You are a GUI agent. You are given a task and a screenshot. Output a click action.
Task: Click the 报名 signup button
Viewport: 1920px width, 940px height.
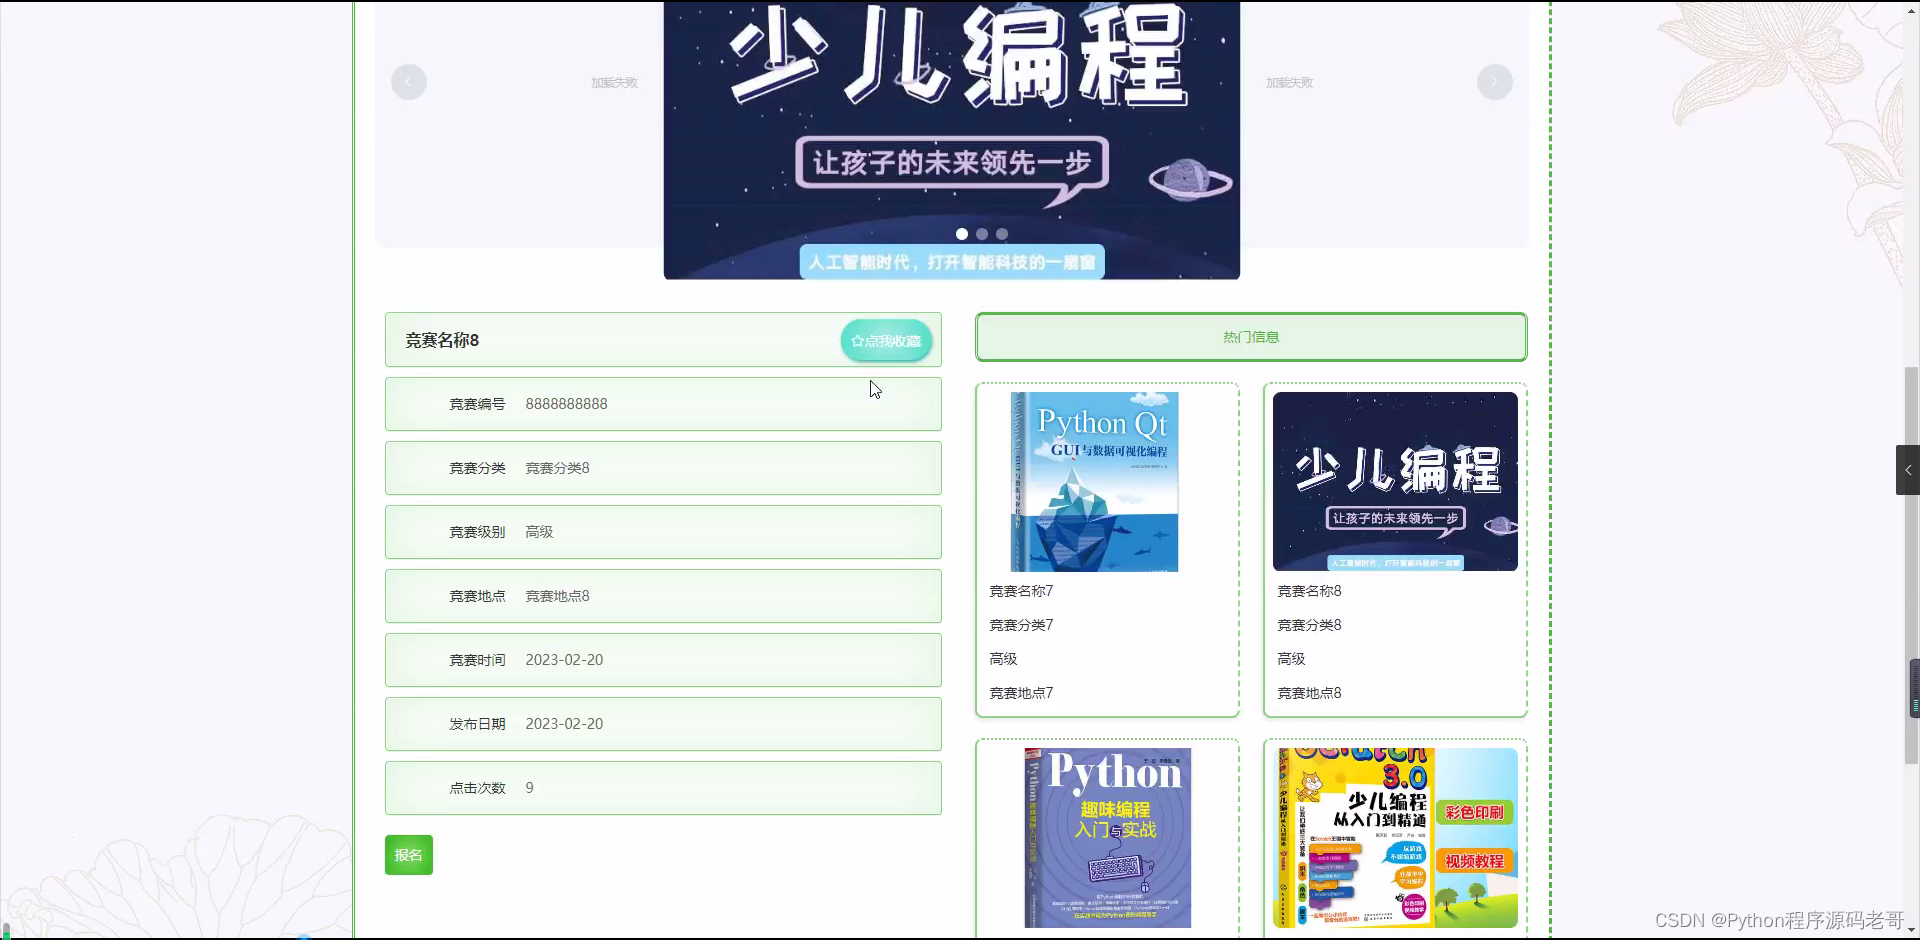(408, 854)
